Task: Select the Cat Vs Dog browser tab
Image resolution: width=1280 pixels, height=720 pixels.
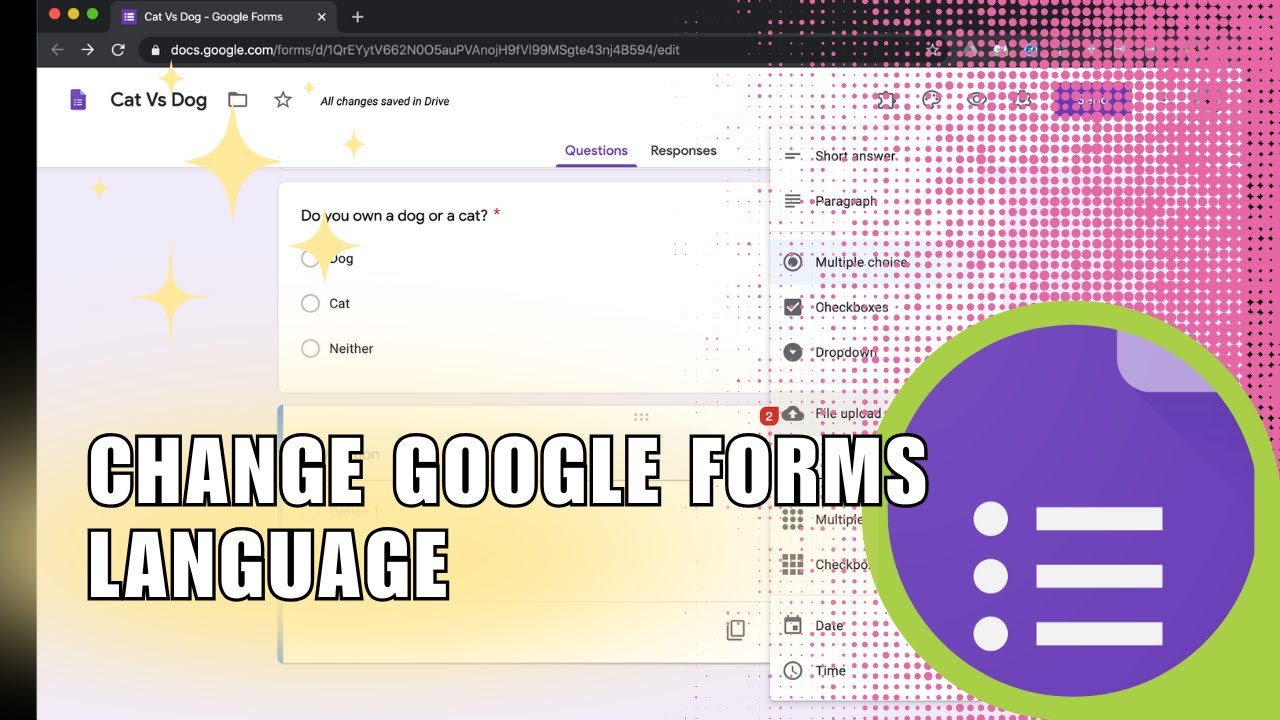Action: pos(225,16)
